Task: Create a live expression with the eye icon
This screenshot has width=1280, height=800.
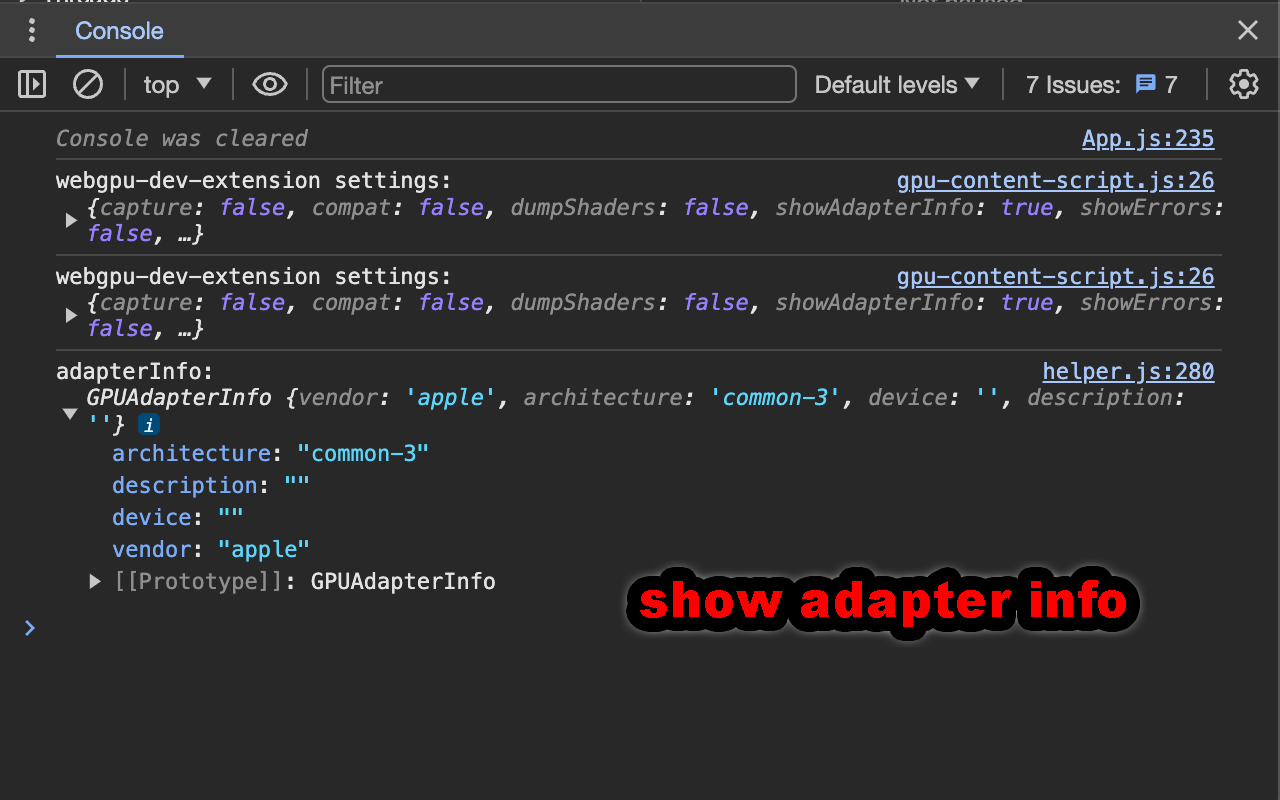Action: pyautogui.click(x=269, y=84)
